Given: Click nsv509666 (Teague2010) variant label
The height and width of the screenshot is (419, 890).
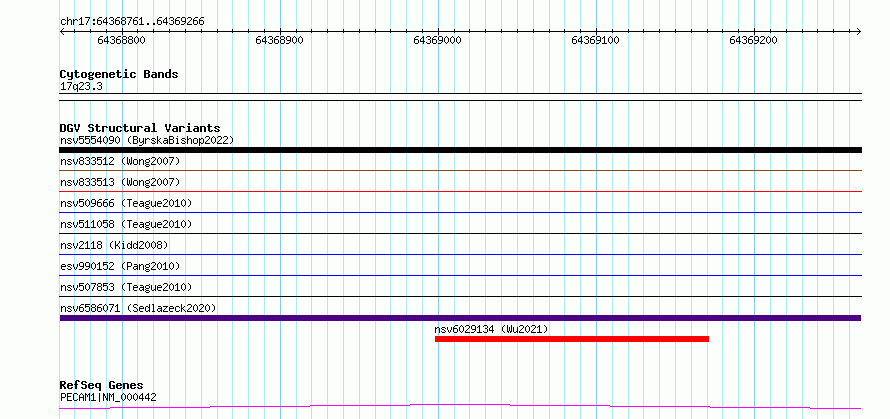Looking at the screenshot, I should coord(126,203).
